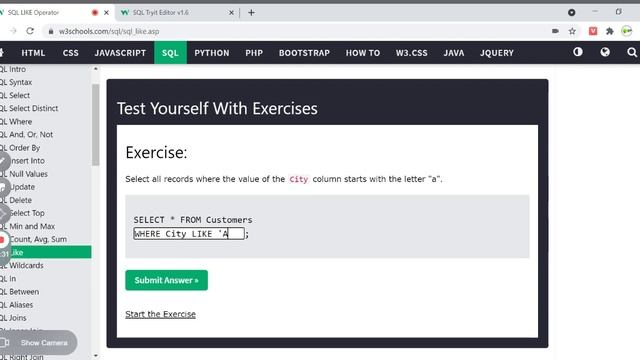This screenshot has width=640, height=360.
Task: Click the SELECT * FROM Customers line
Action: click(x=193, y=220)
